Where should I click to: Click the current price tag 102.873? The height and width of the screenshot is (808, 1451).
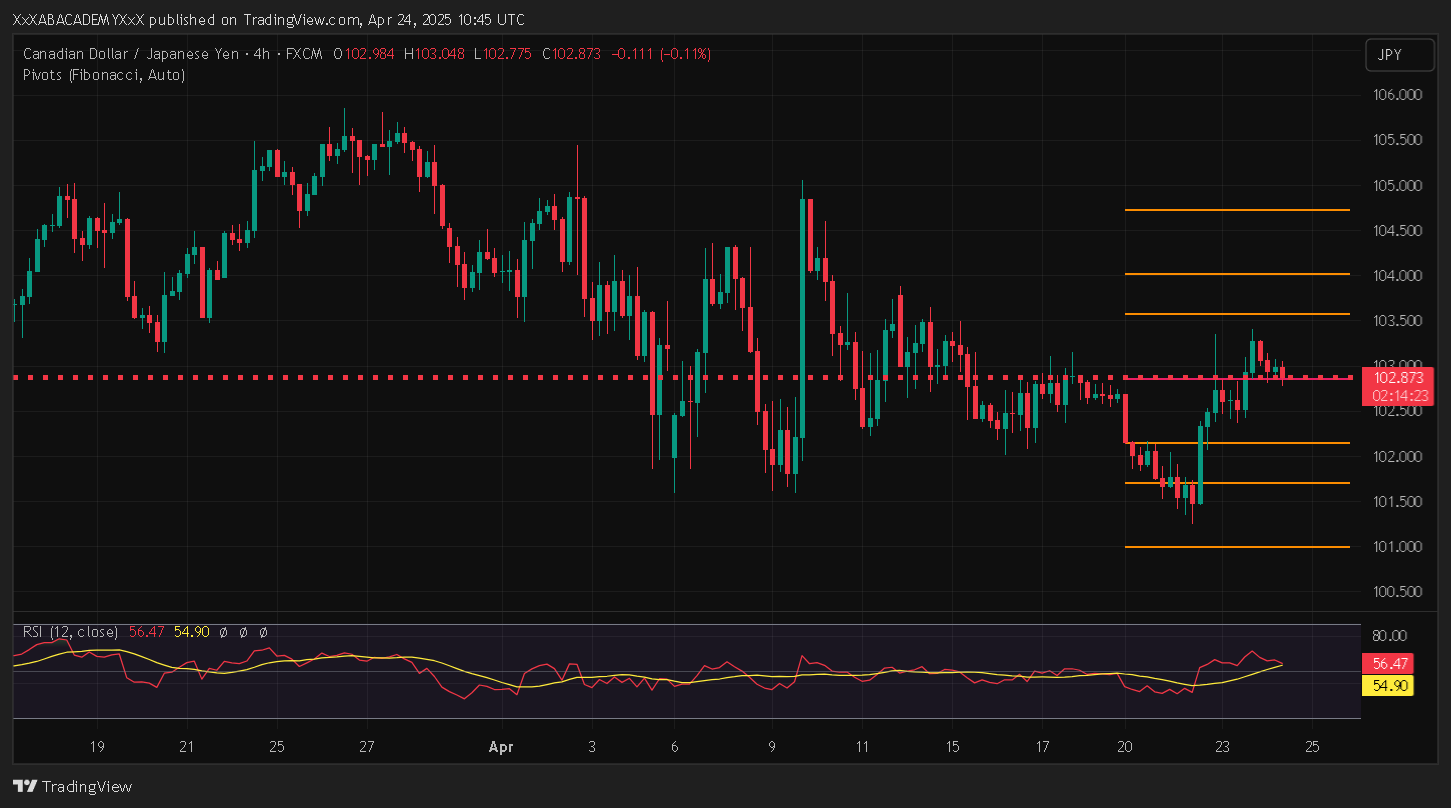tap(1398, 378)
